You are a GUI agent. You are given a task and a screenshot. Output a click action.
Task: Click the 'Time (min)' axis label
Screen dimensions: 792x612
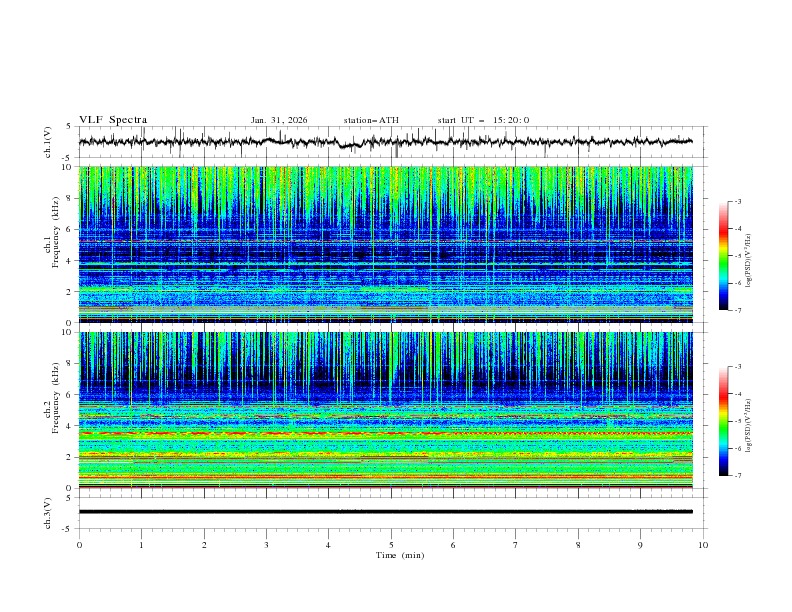[400, 555]
